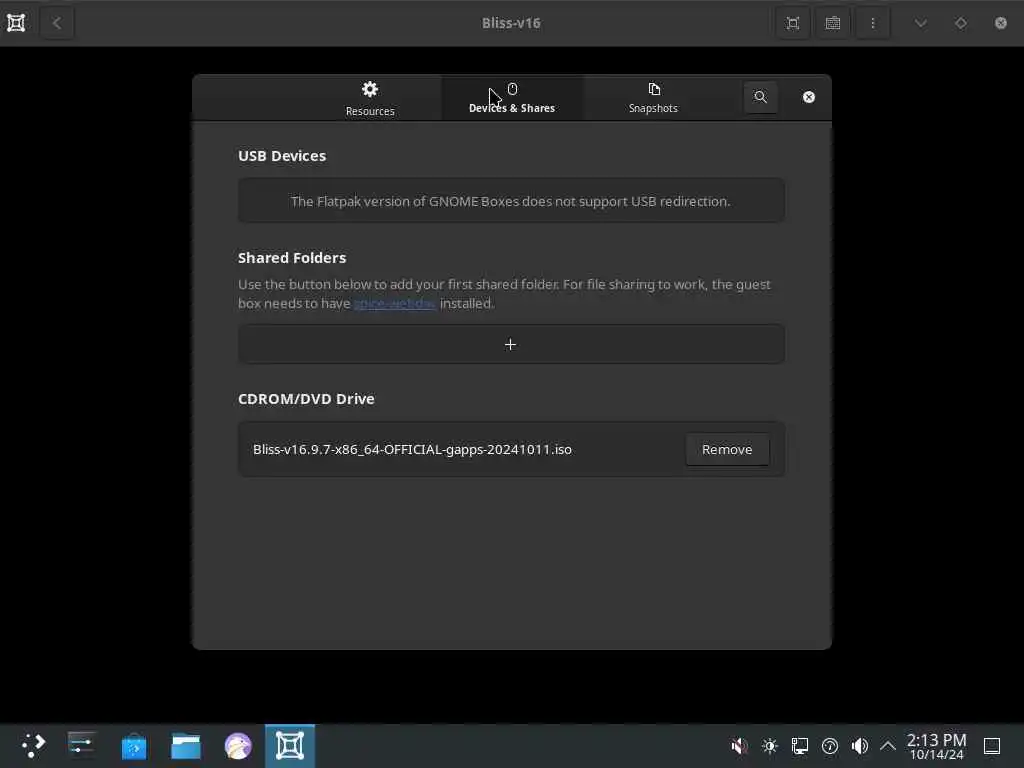
Task: Click the show desktop button
Action: coord(992,746)
